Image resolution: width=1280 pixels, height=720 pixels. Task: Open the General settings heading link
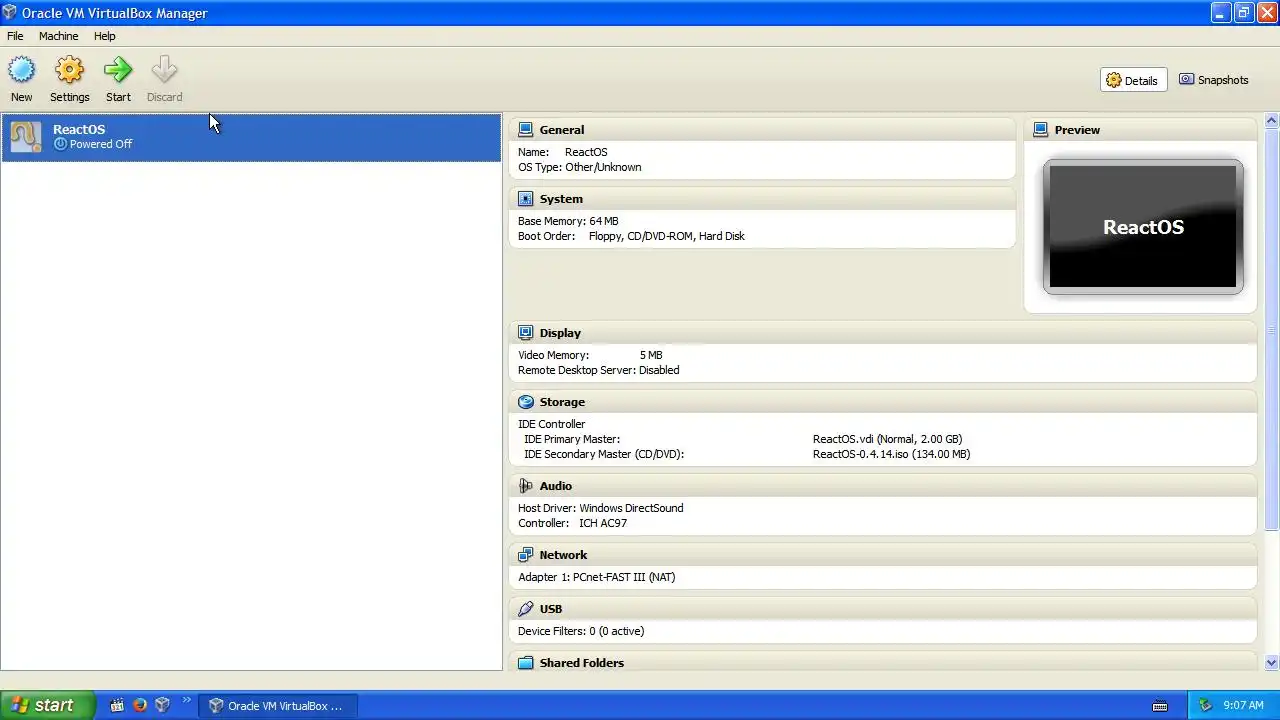[x=562, y=130]
